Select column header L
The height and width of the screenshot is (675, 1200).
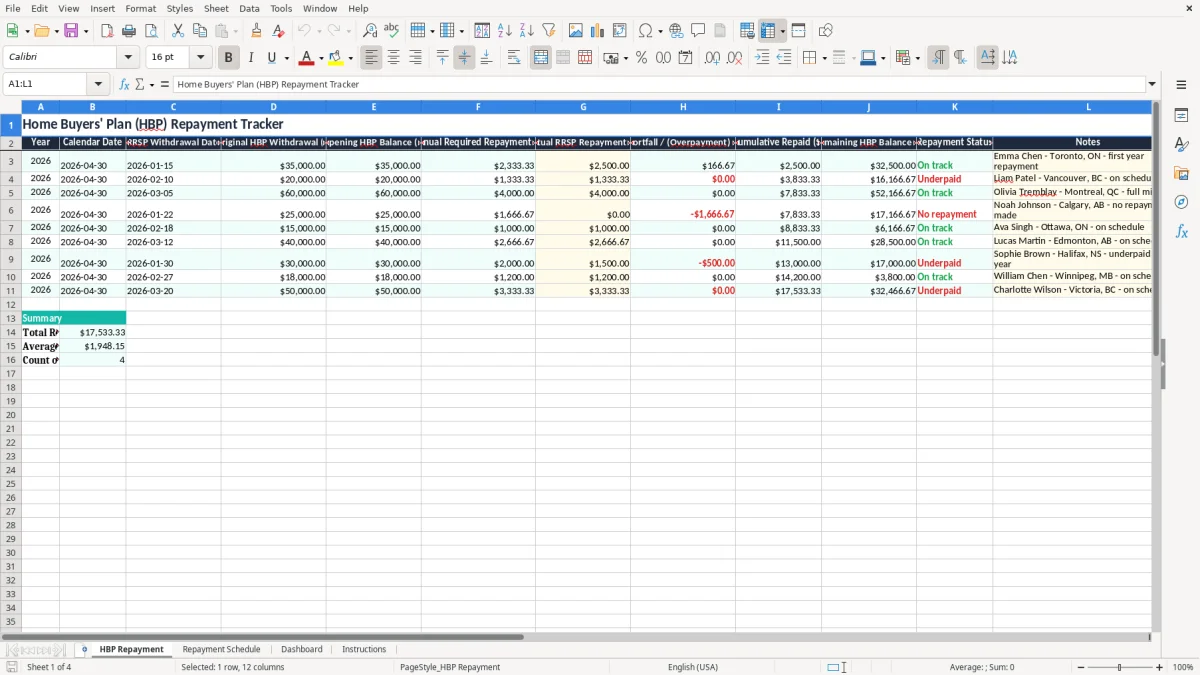coord(1089,107)
